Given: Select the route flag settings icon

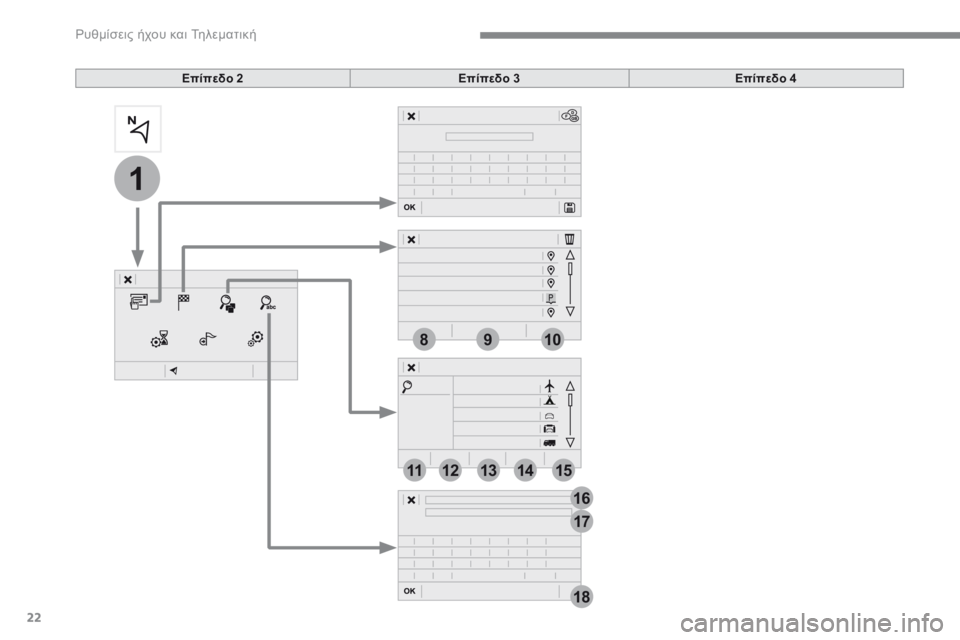Looking at the screenshot, I should (207, 339).
